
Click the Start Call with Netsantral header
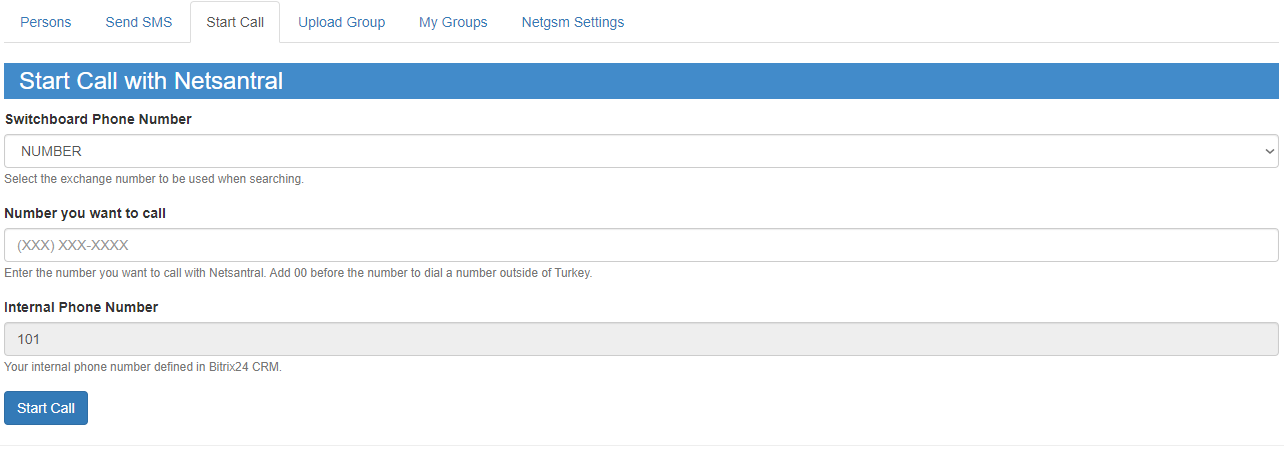coord(151,81)
